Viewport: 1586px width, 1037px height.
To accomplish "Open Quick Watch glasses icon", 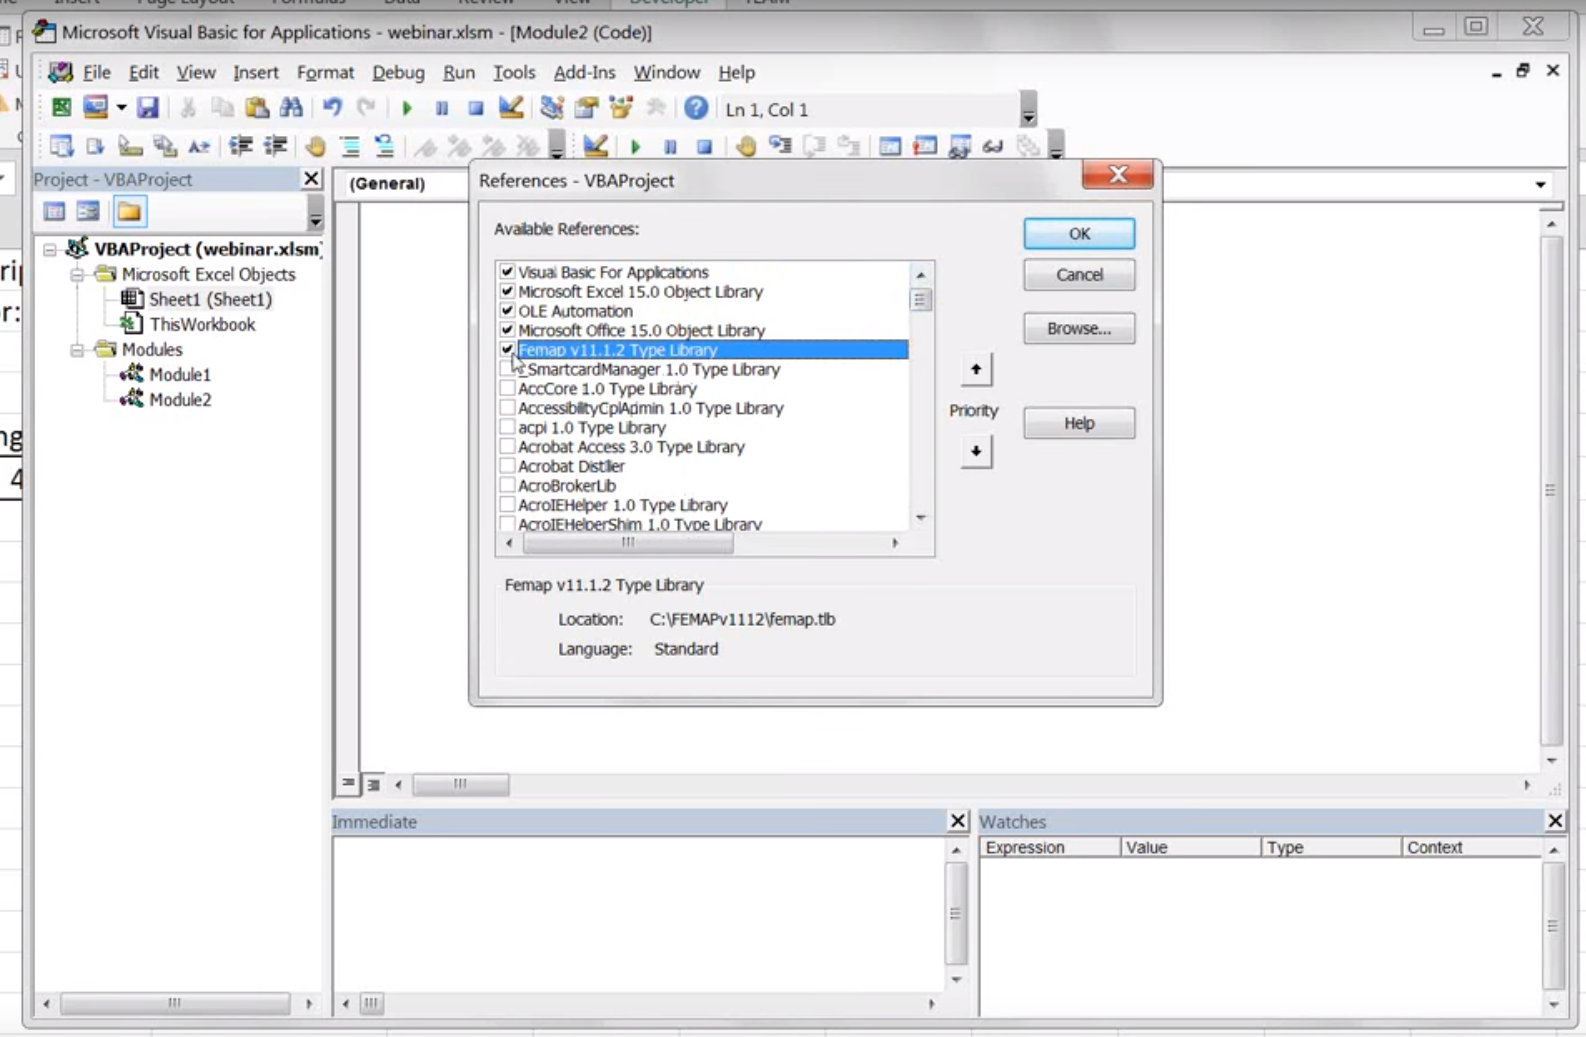I will [992, 146].
